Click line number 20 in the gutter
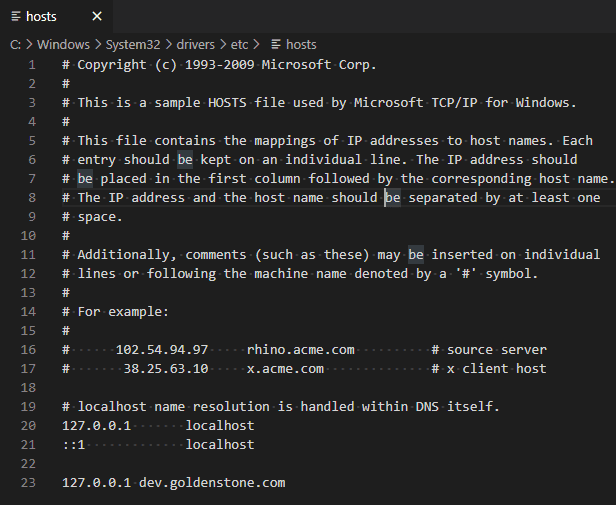 28,425
